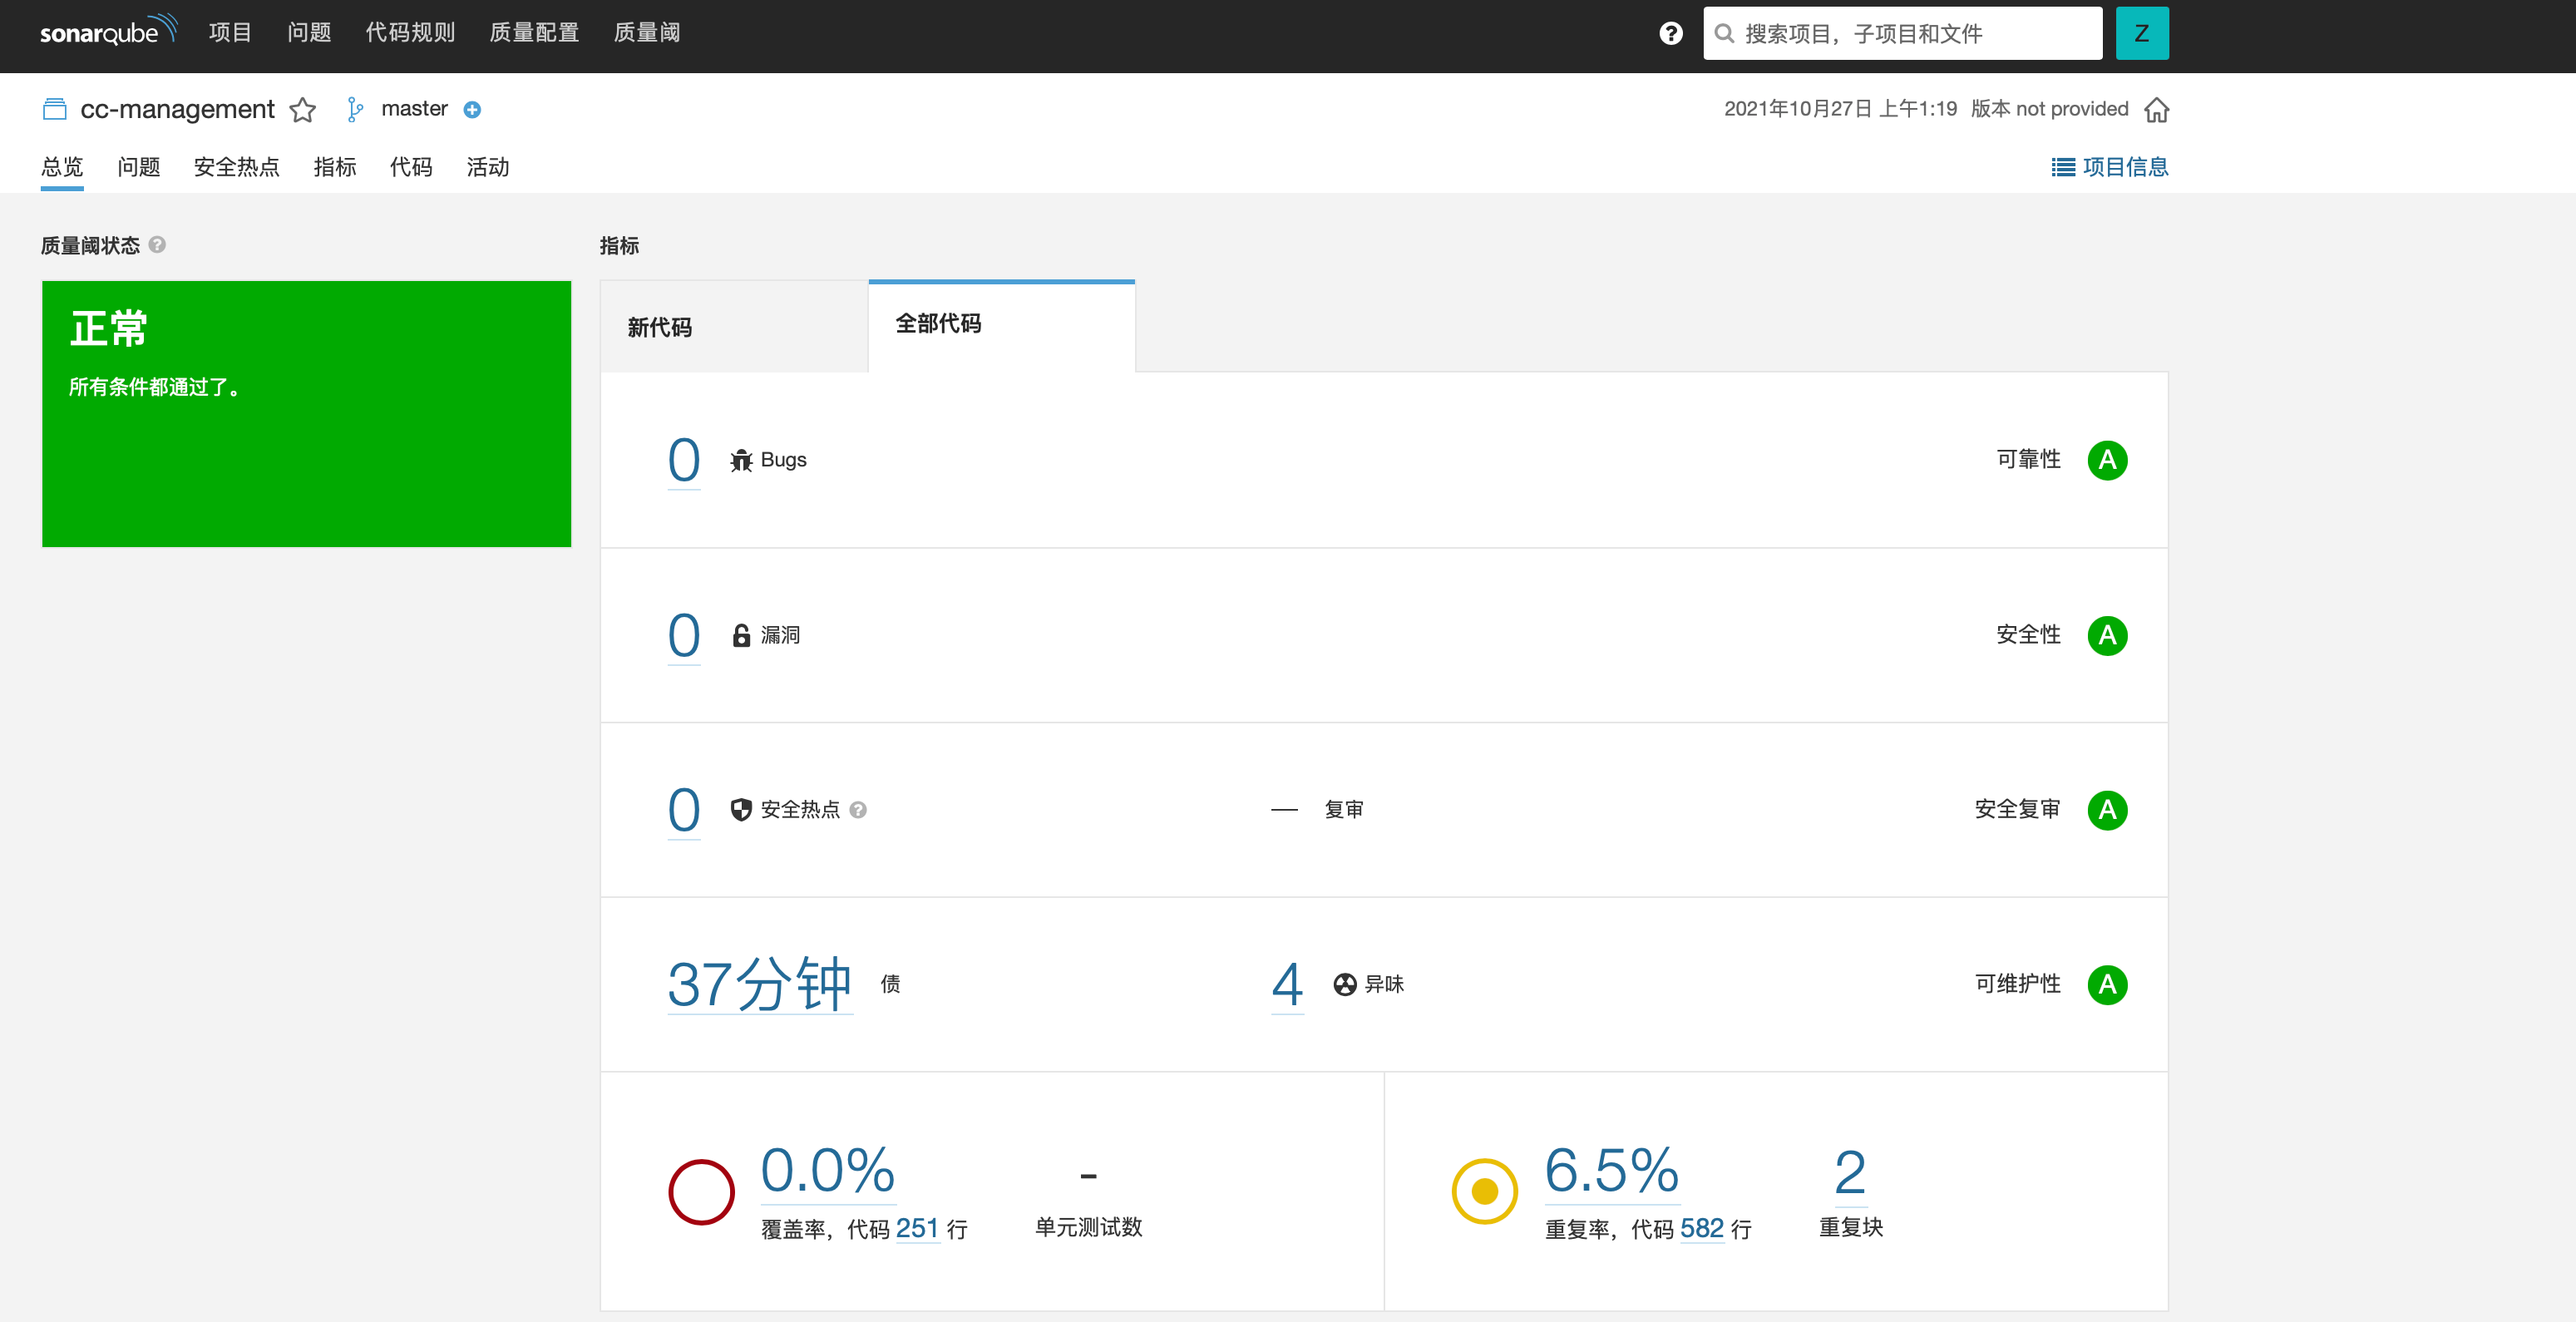Click the SonarQube logo
Screen dimensions: 2576x1322
tap(108, 32)
